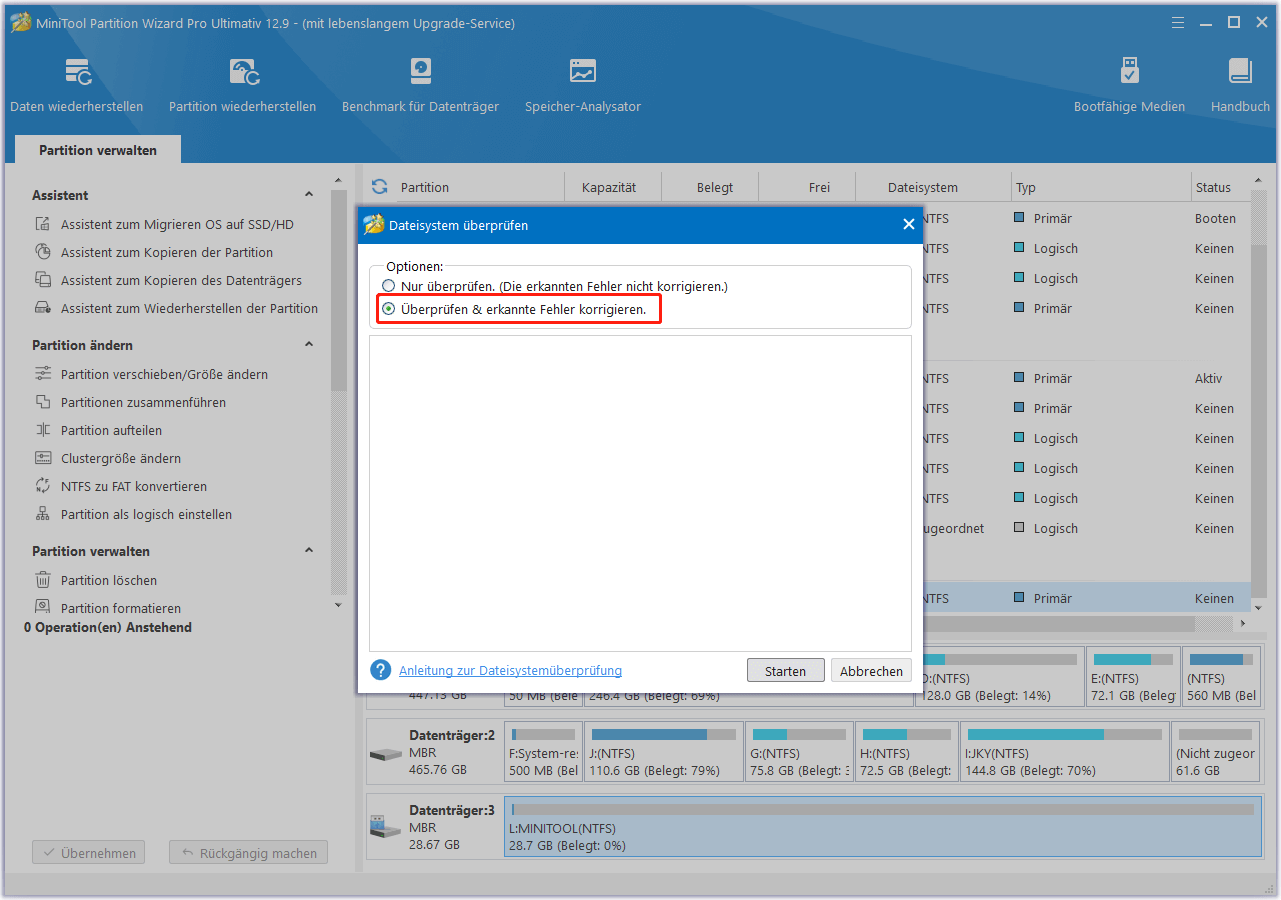
Task: Close the Dateisystem überprüfen dialog
Action: coord(909,225)
